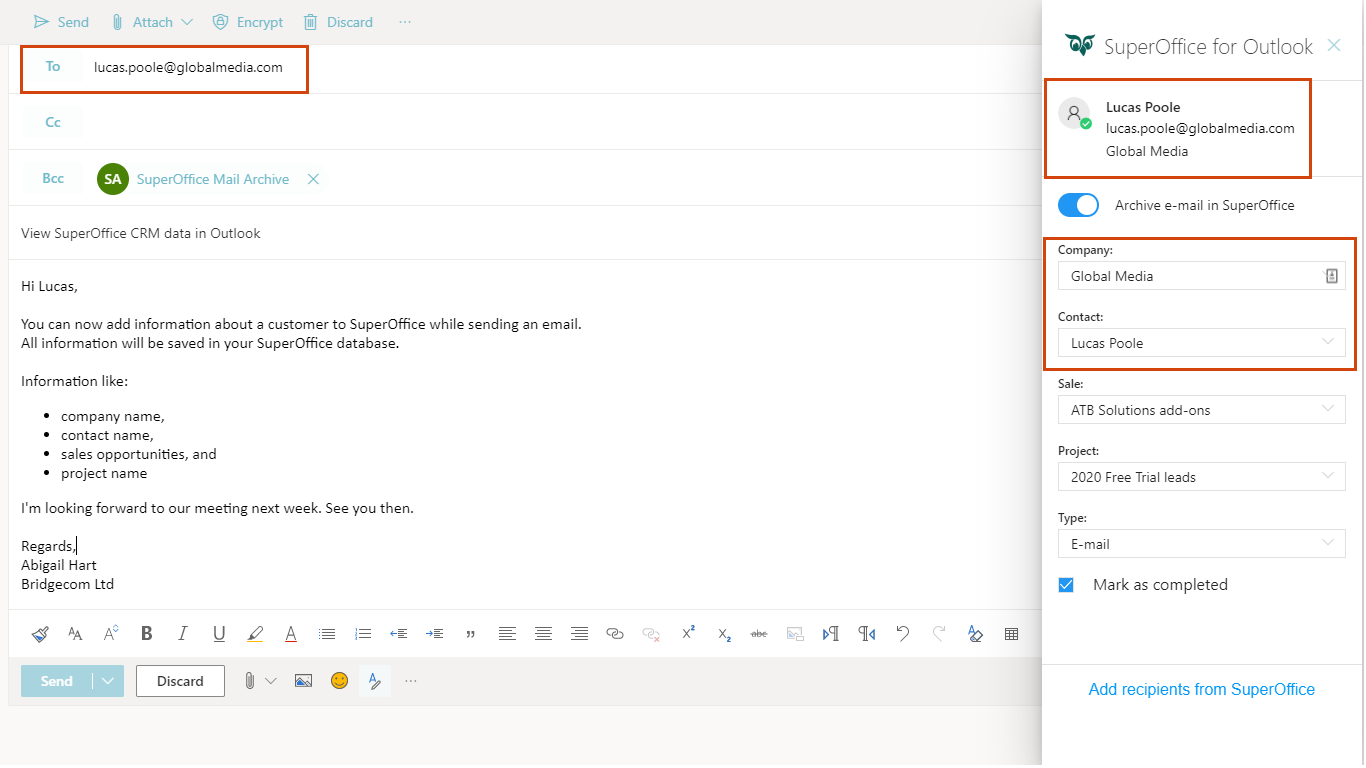
Task: Undo the last edit
Action: 903,633
